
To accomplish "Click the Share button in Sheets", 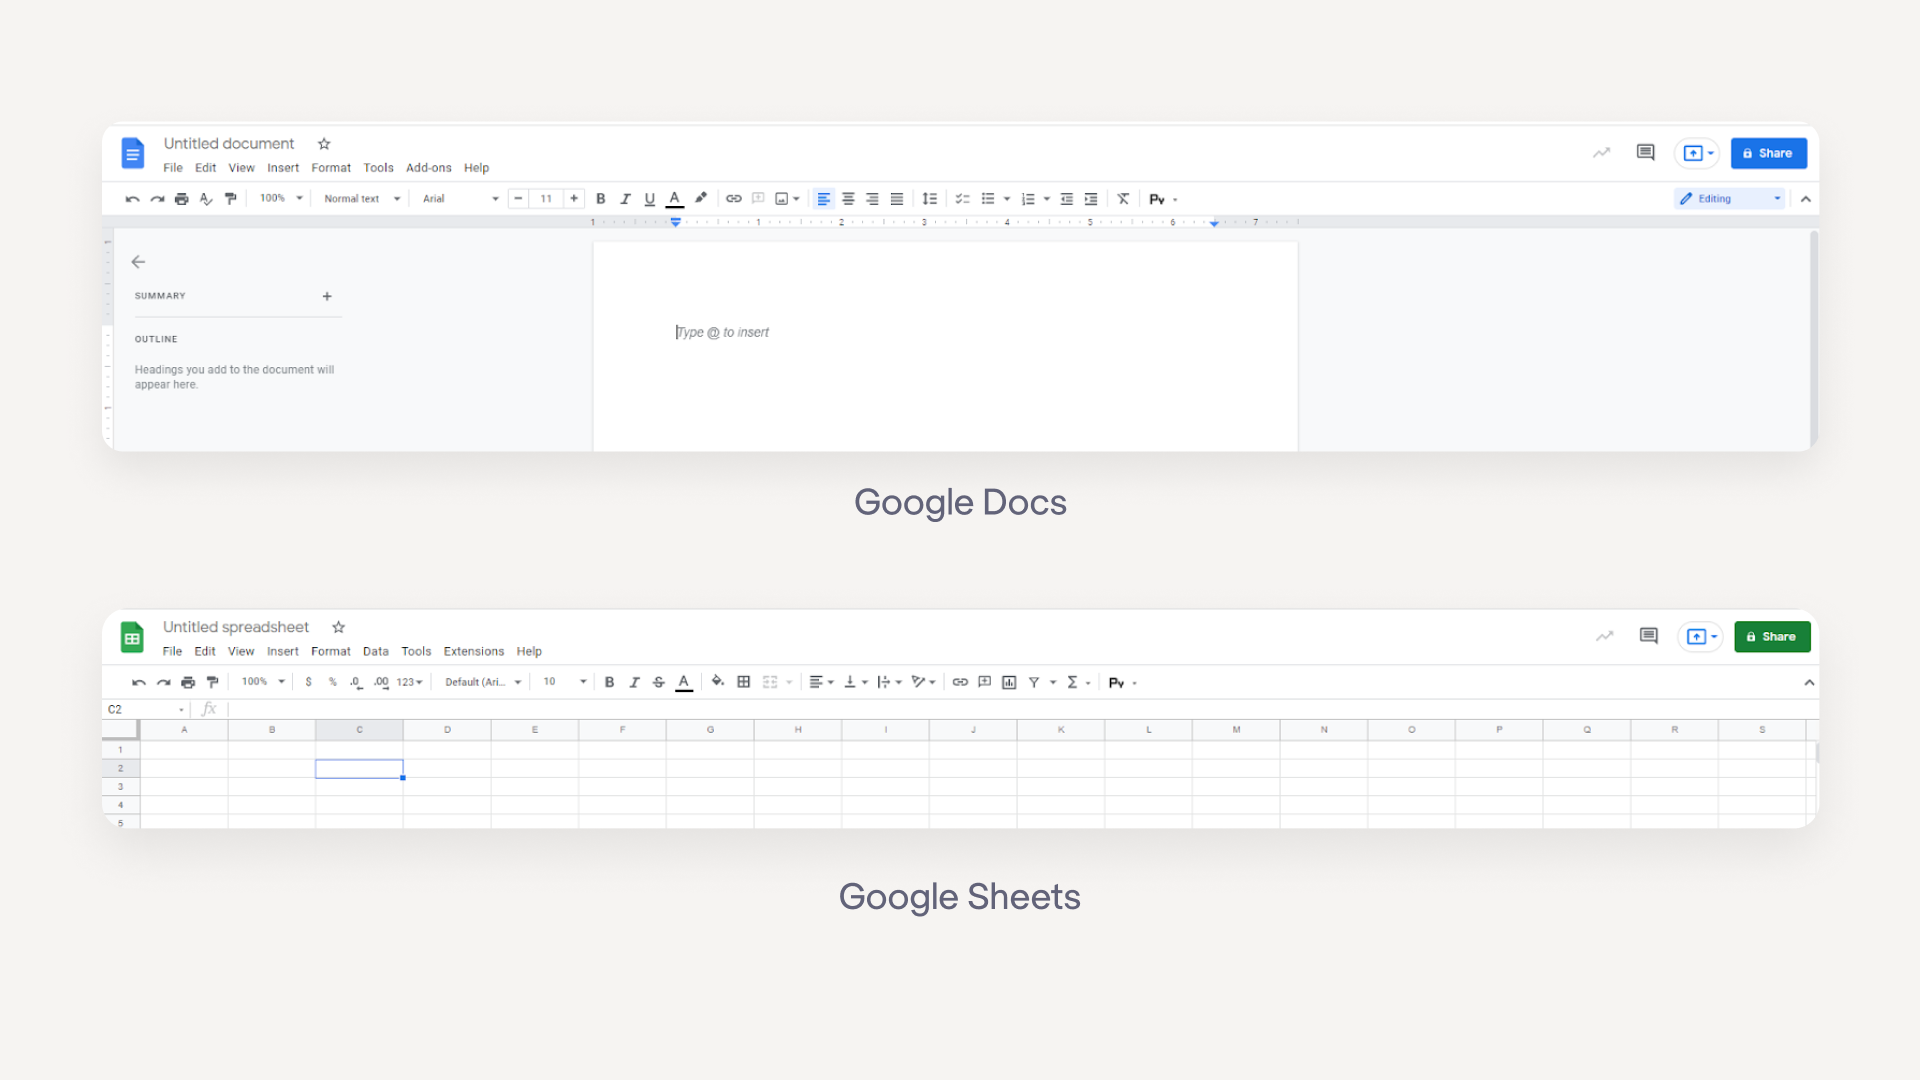I will pyautogui.click(x=1772, y=636).
